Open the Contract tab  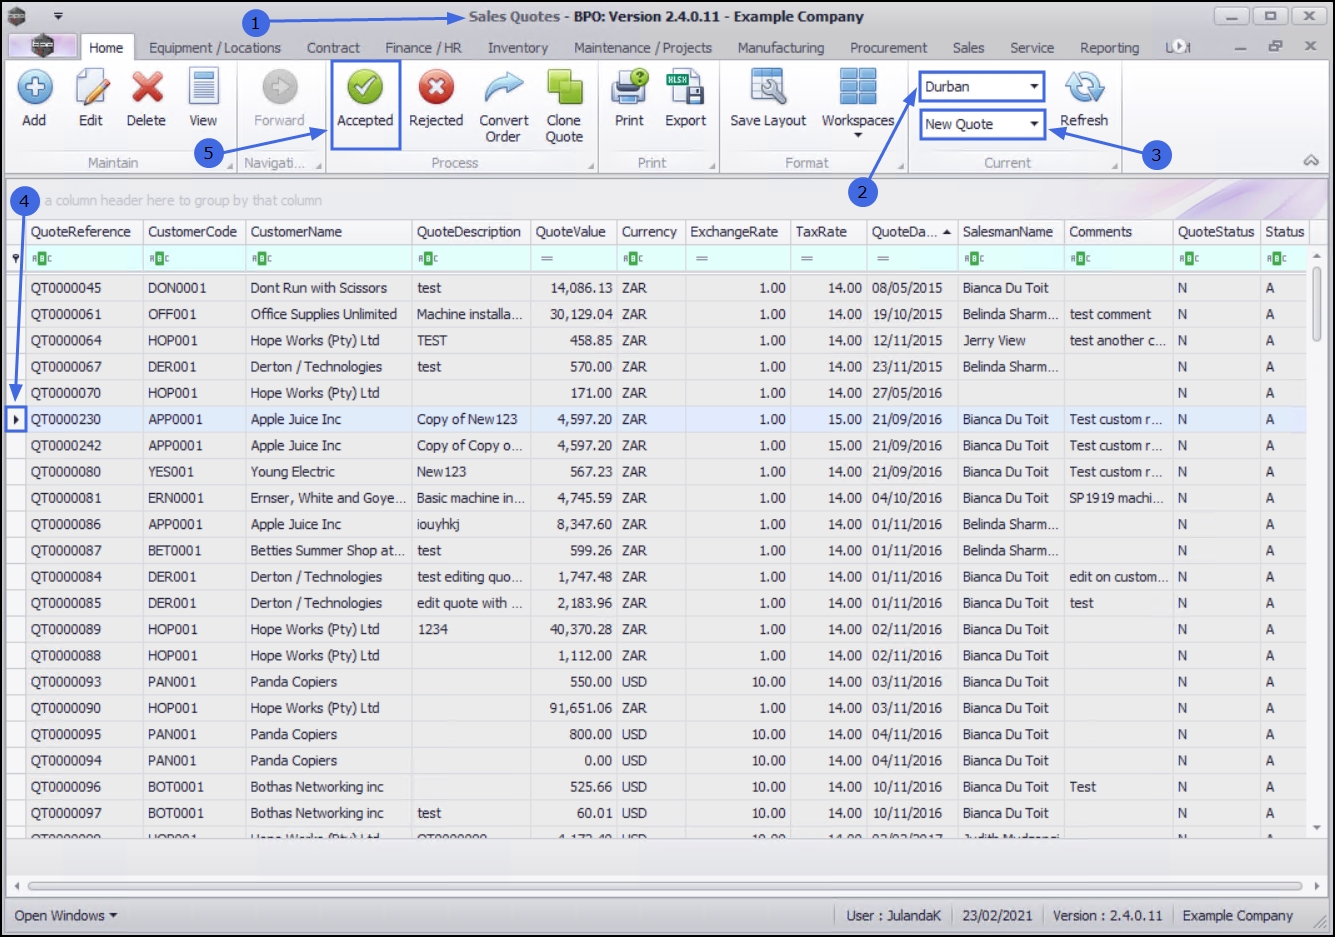333,47
